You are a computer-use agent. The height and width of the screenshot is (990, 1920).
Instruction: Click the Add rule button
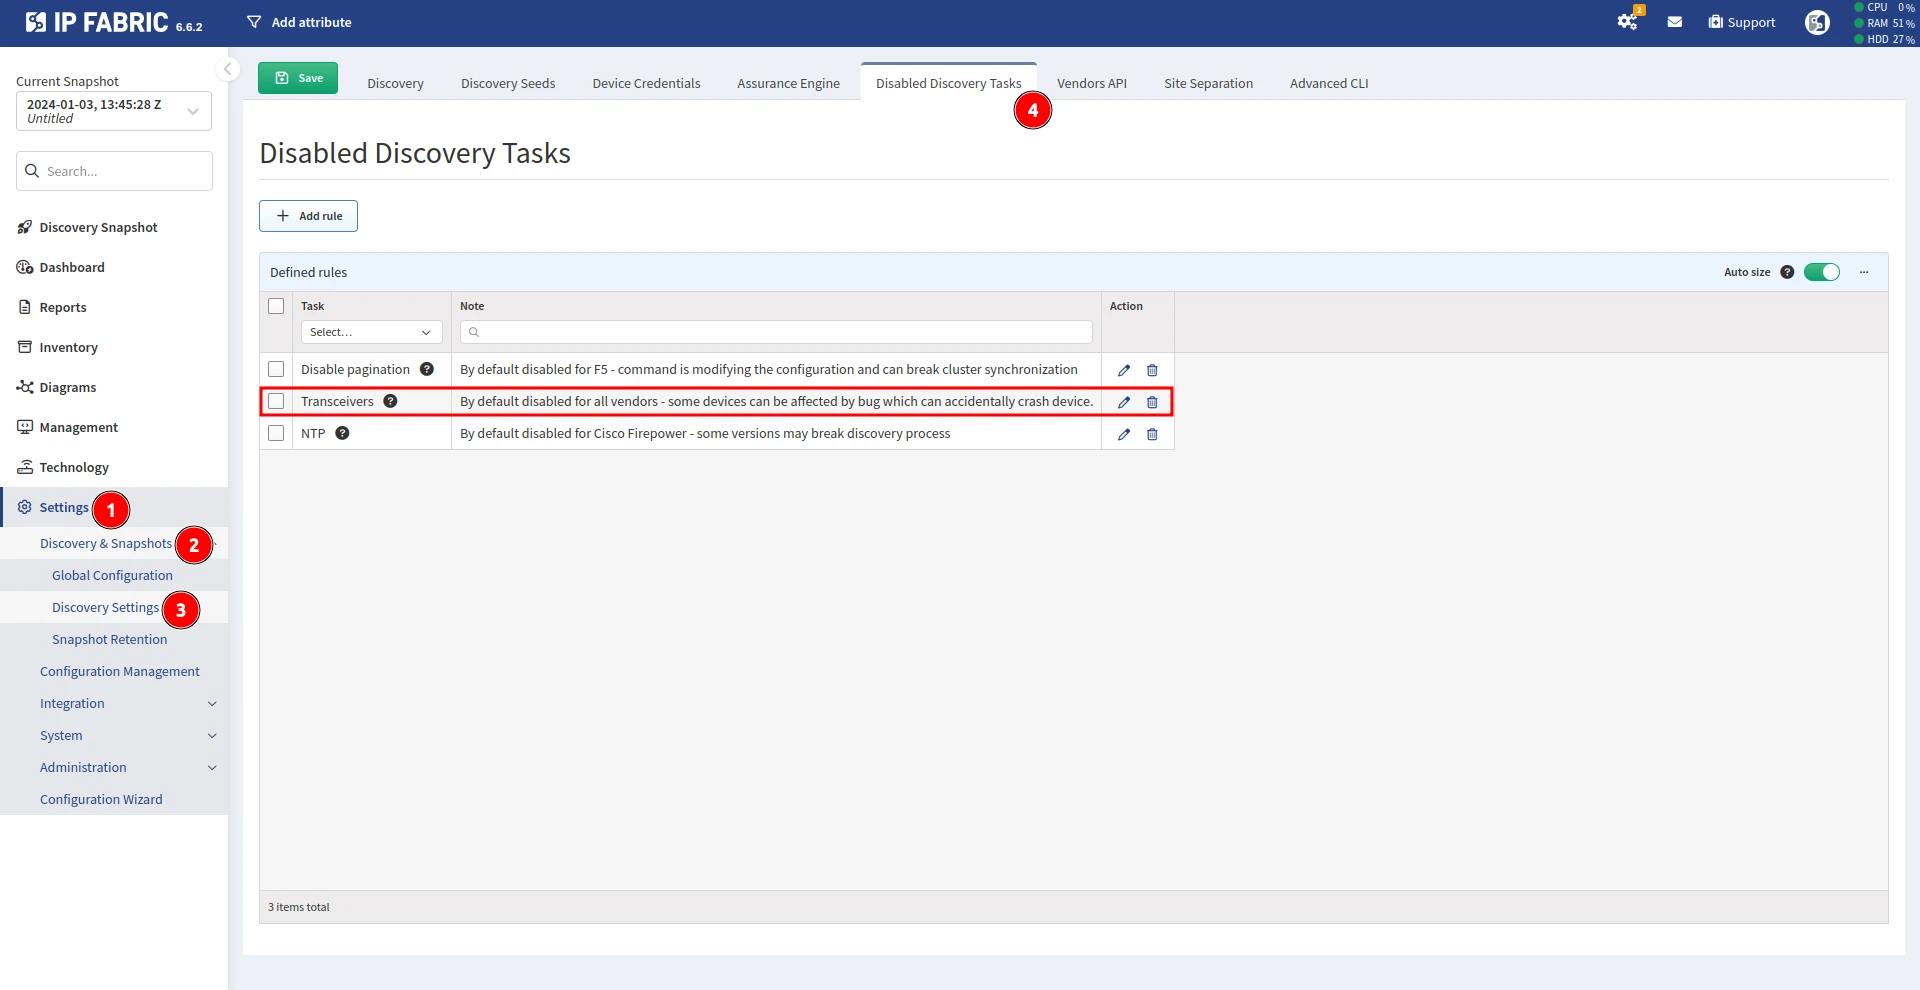(308, 216)
